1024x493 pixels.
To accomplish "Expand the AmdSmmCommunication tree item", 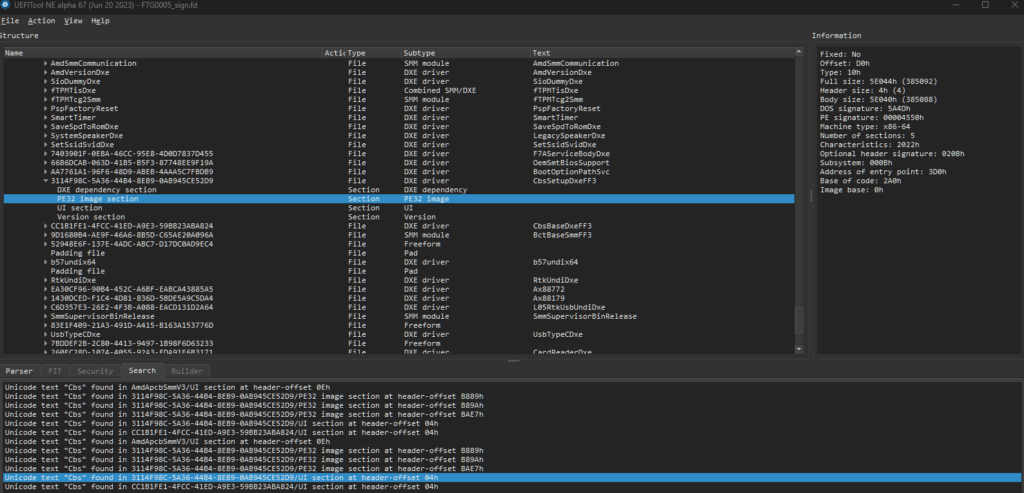I will click(46, 63).
